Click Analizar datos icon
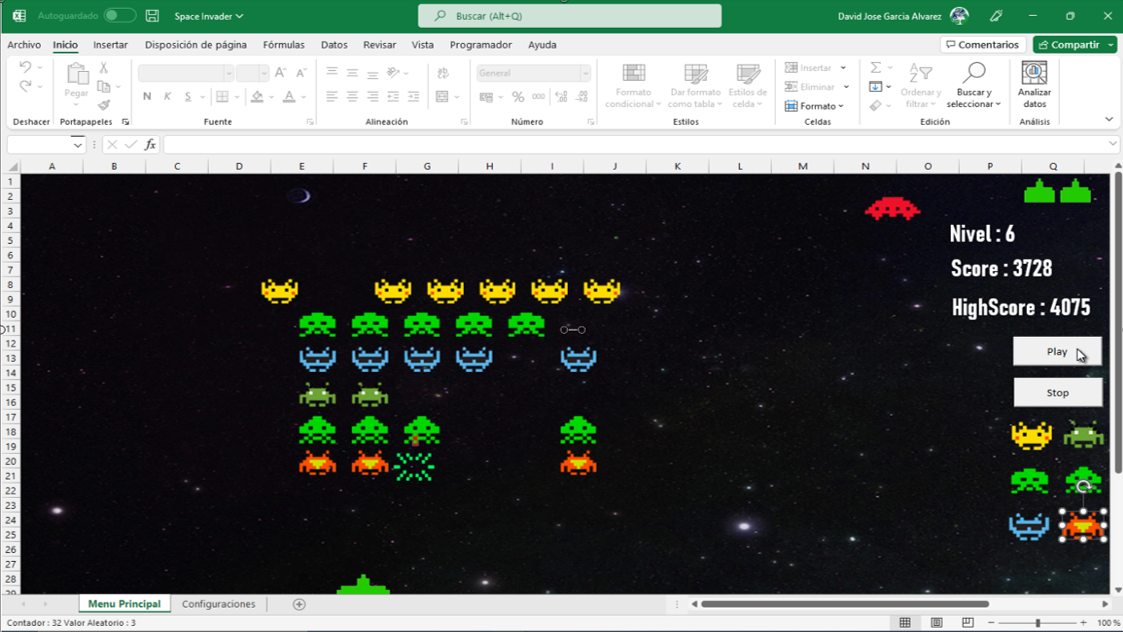 pyautogui.click(x=1034, y=72)
